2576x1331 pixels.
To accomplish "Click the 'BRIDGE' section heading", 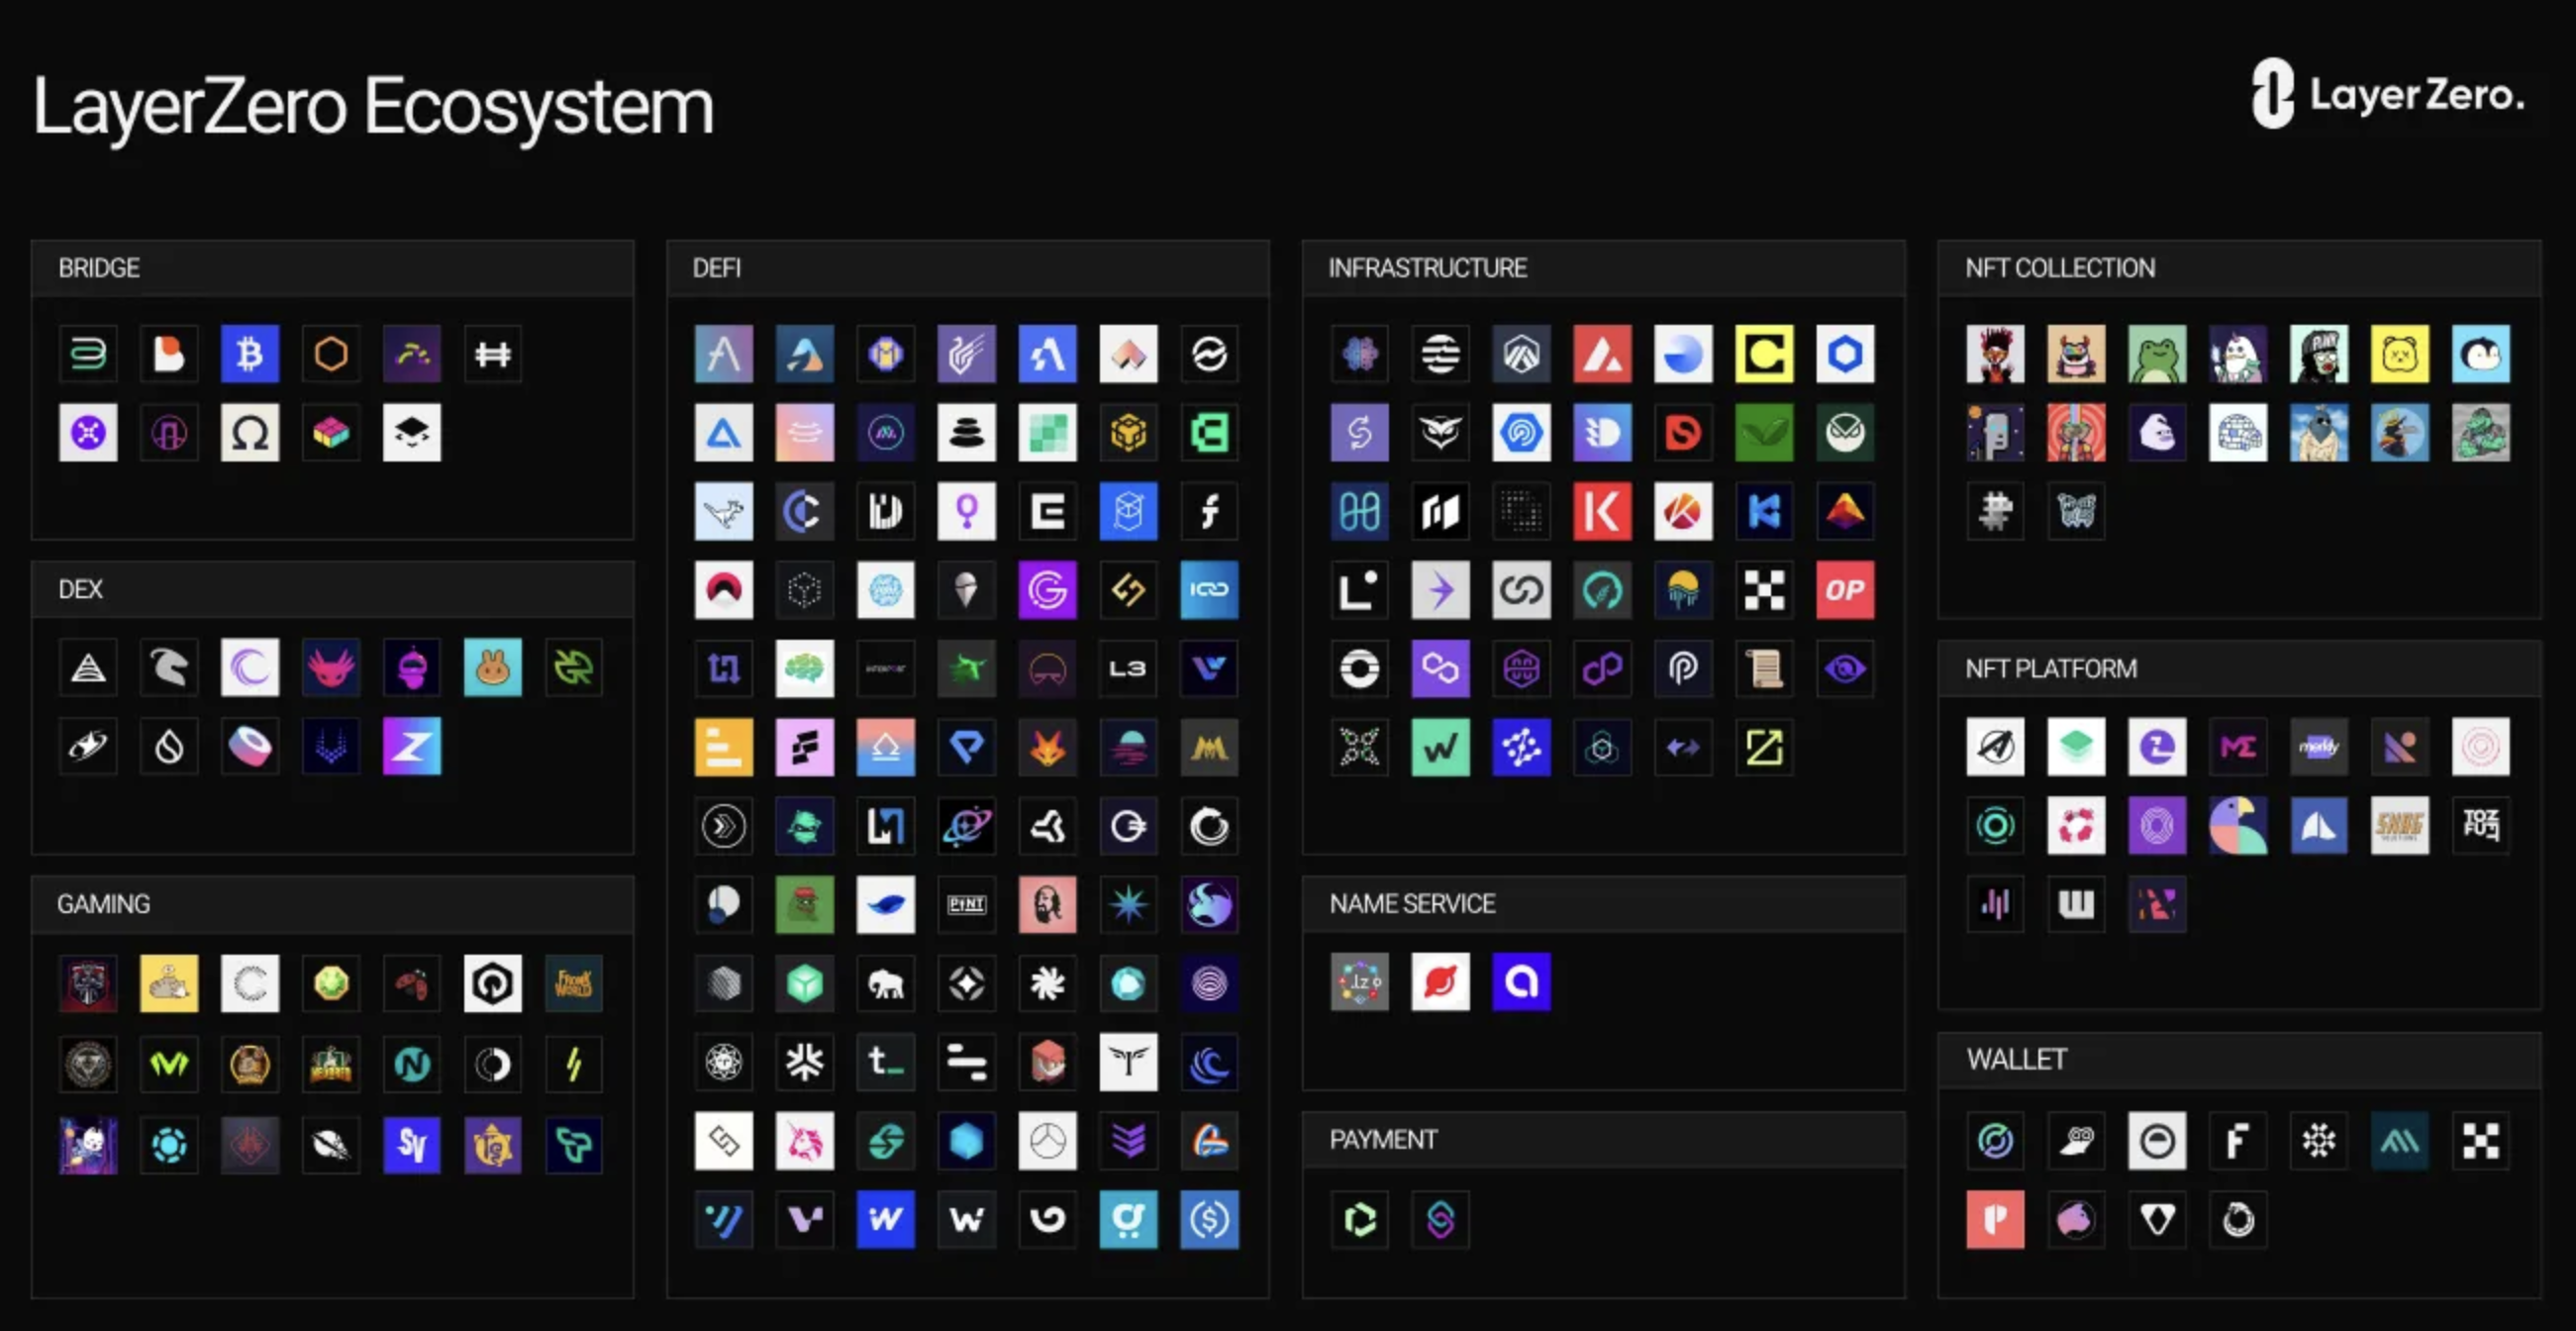I will click(99, 268).
